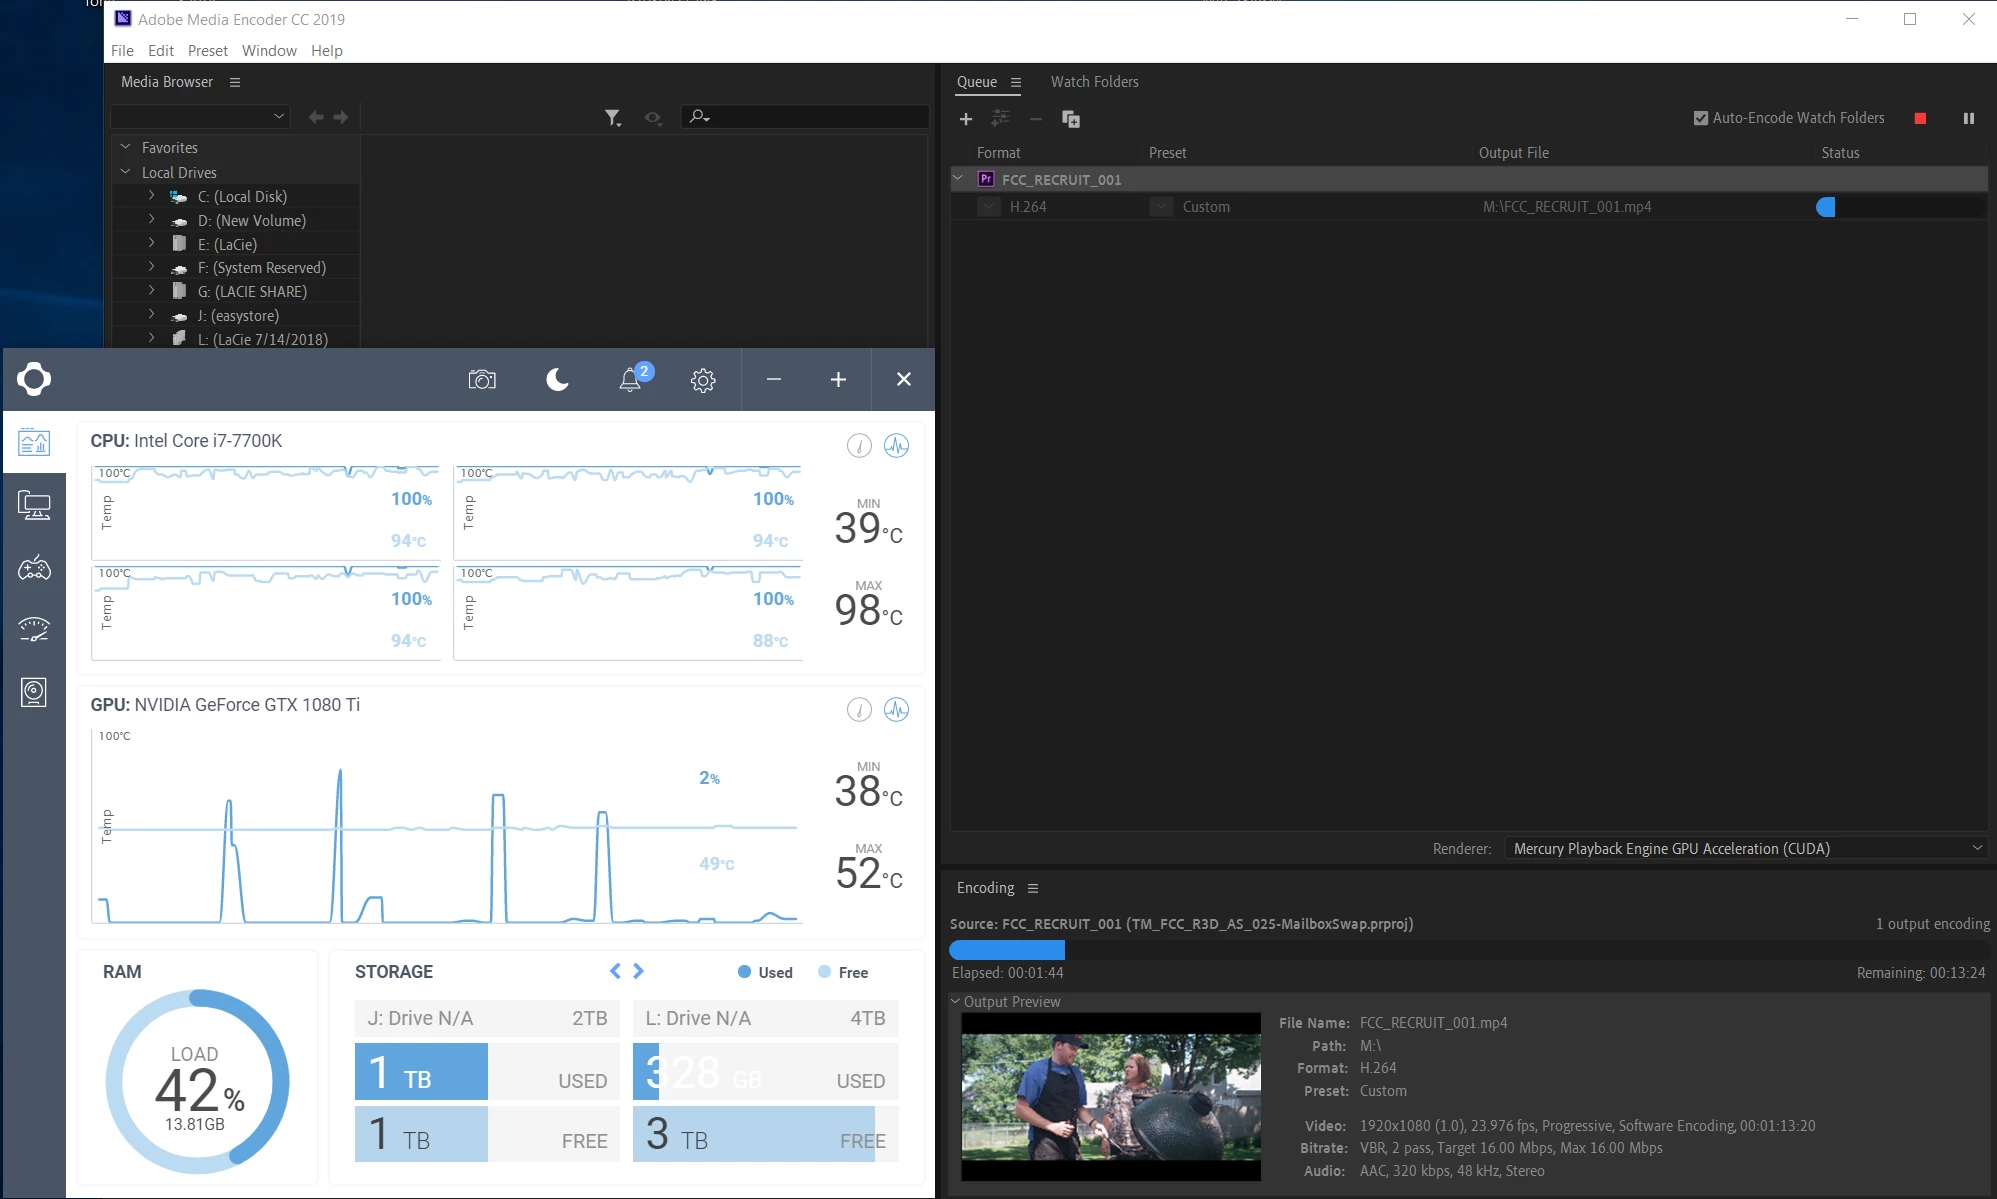The height and width of the screenshot is (1199, 1997).
Task: Switch GPU panel to gauge view
Action: (x=859, y=710)
